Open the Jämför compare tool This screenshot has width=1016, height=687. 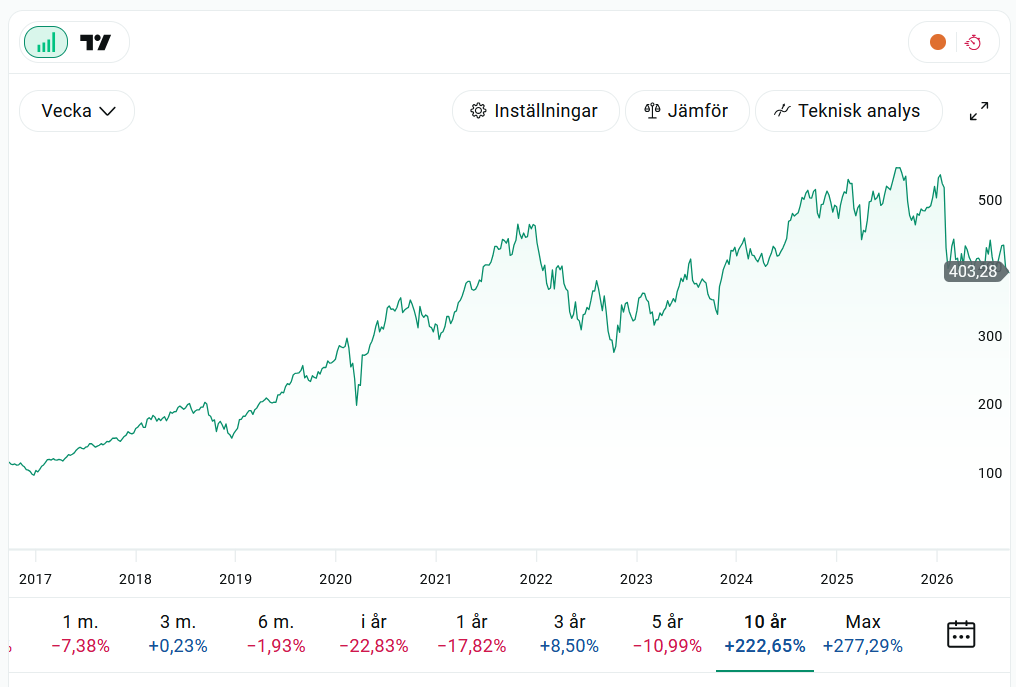click(687, 111)
